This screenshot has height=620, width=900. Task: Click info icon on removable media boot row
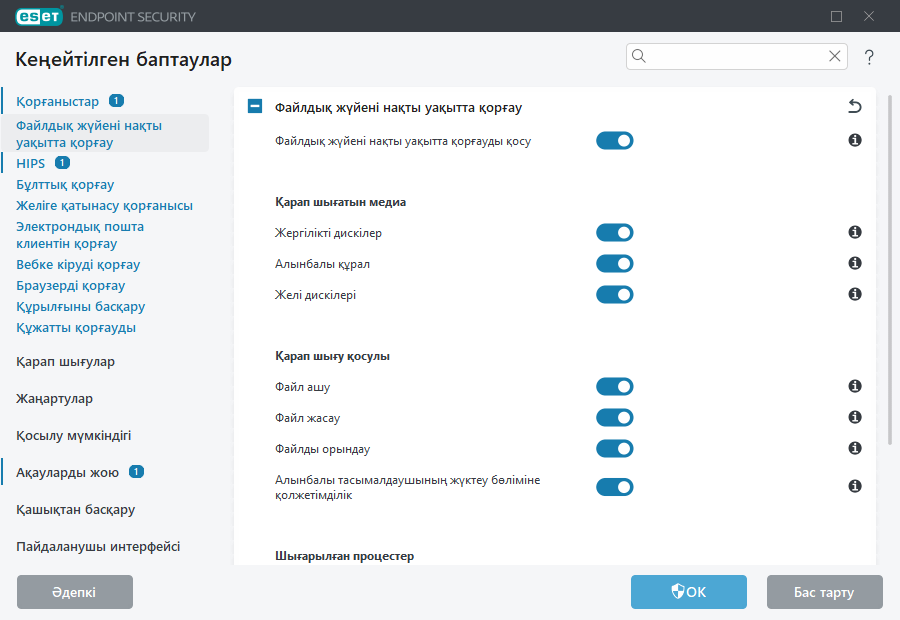[854, 487]
